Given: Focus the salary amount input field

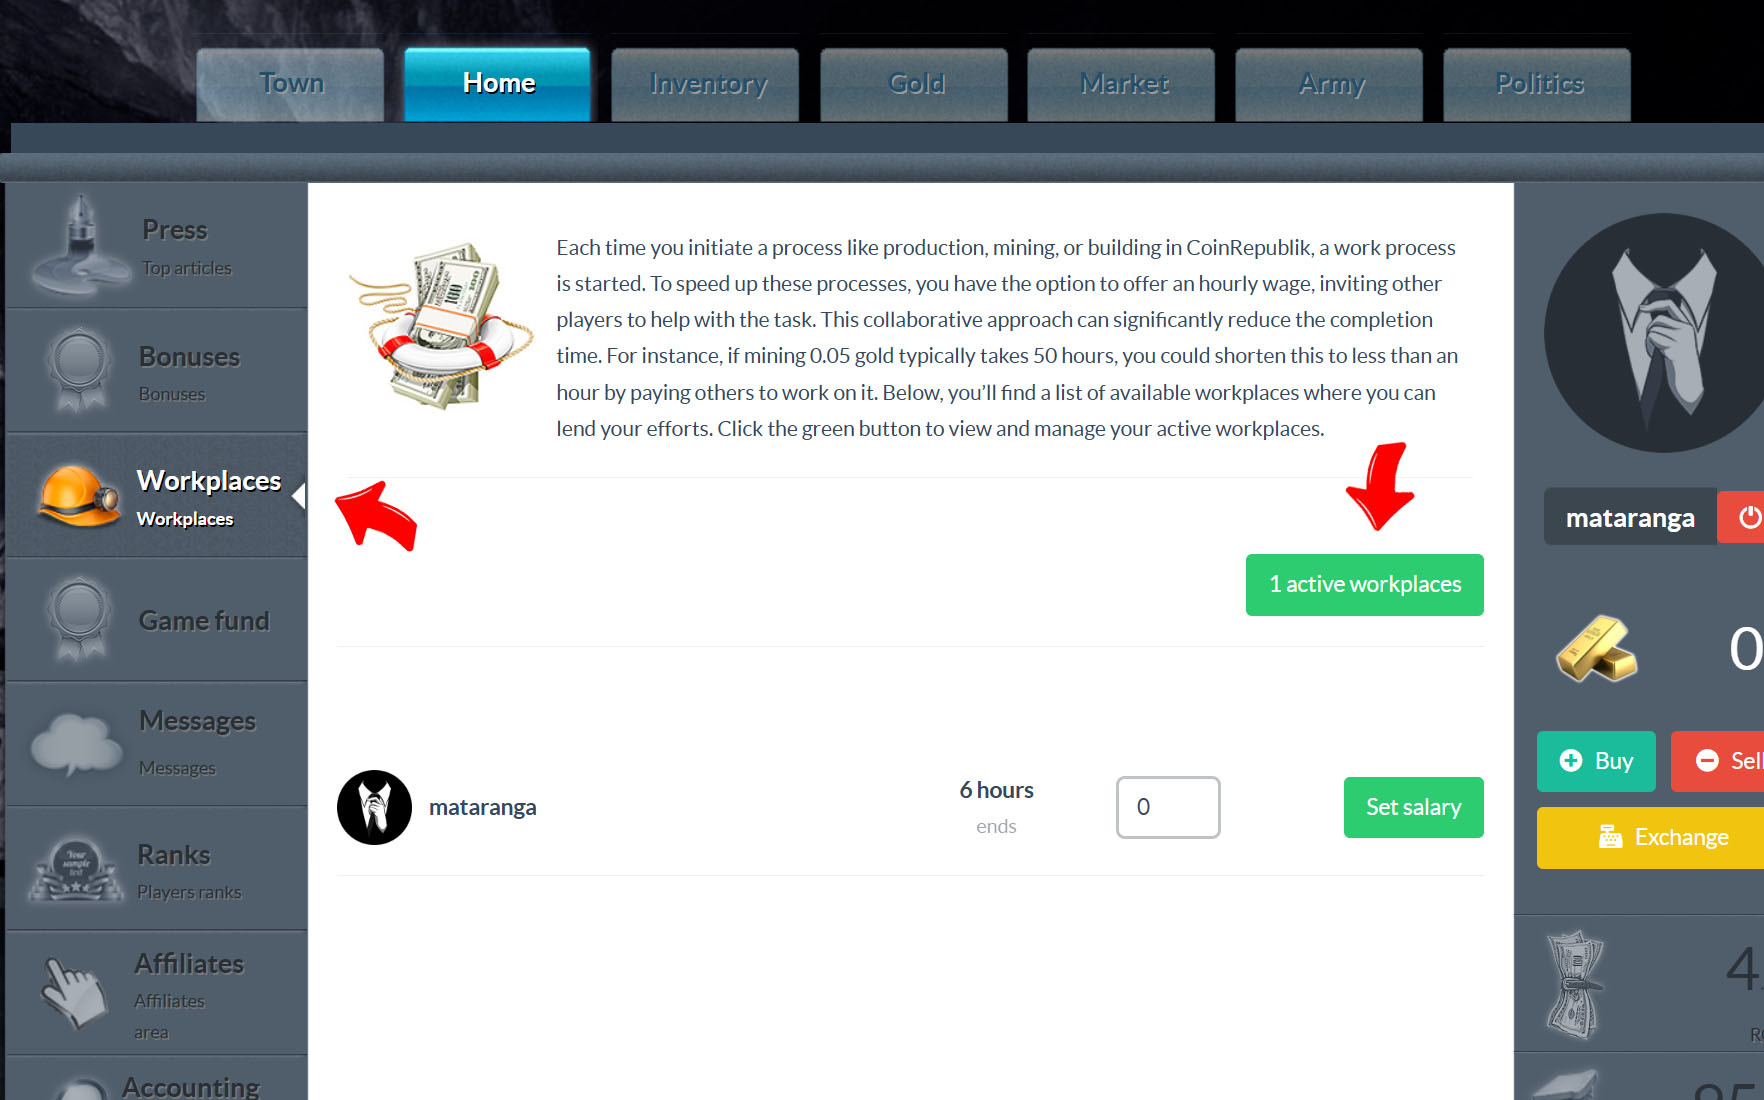Looking at the screenshot, I should point(1168,807).
